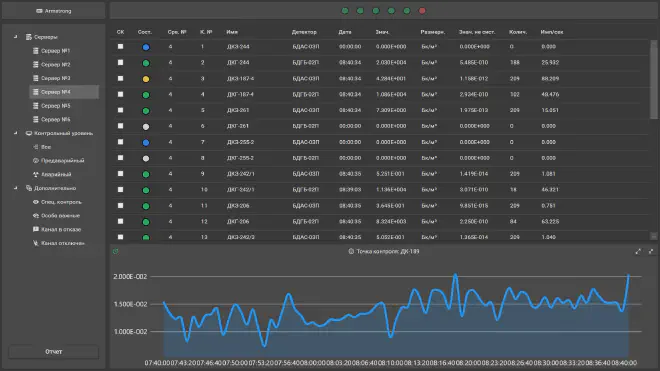Image resolution: width=660 pixels, height=371 pixels.
Task: Sort by the Имя column header
Action: [x=232, y=32]
